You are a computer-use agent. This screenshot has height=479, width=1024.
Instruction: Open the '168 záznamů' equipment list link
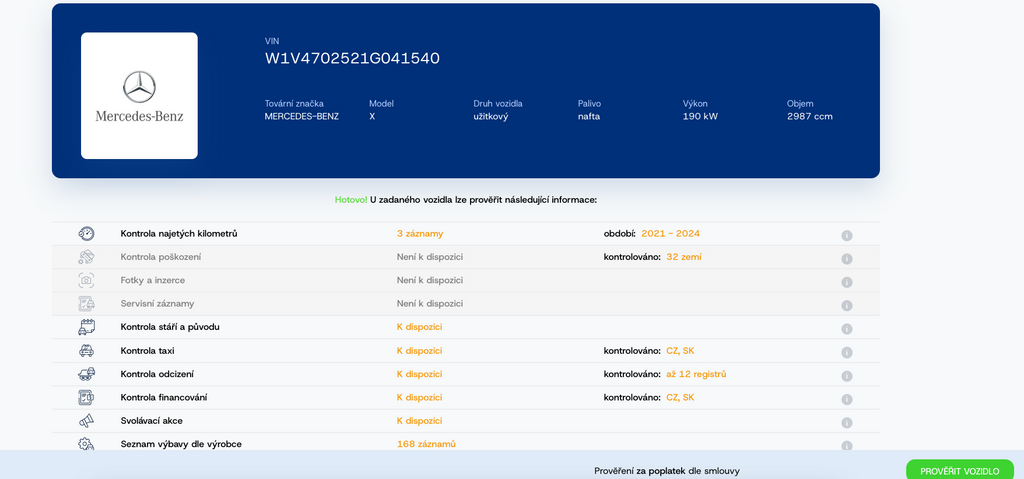426,444
